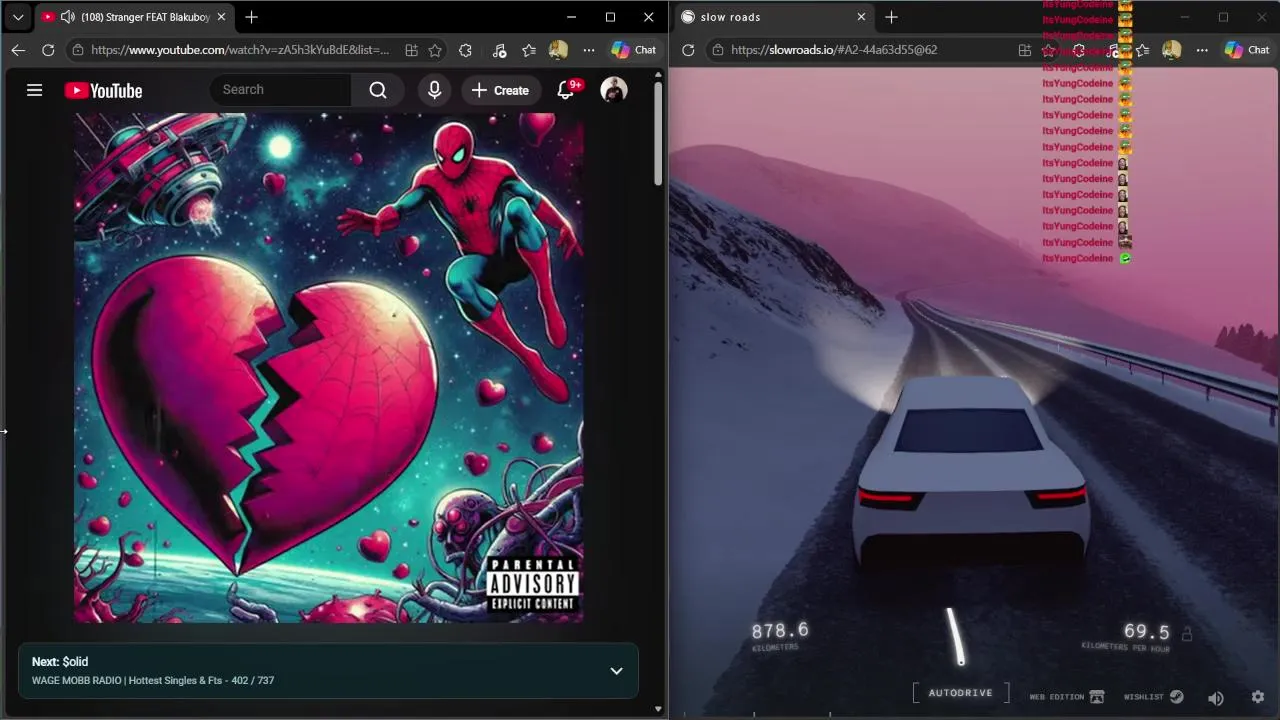This screenshot has width=1280, height=720.
Task: Open Settings and more in slow roads window
Action: click(x=1202, y=50)
